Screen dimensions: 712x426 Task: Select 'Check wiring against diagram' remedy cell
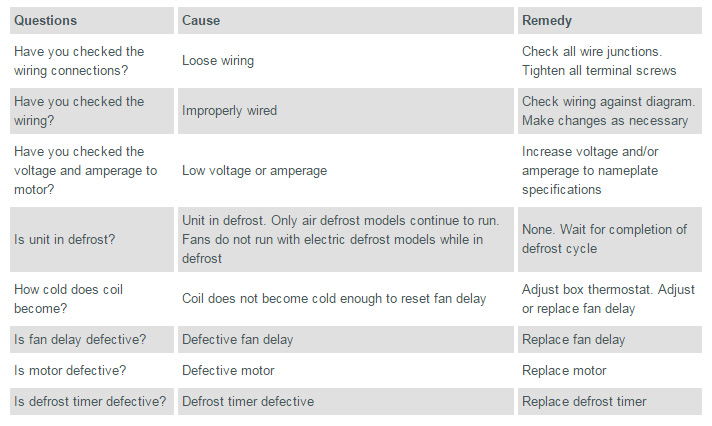[608, 111]
